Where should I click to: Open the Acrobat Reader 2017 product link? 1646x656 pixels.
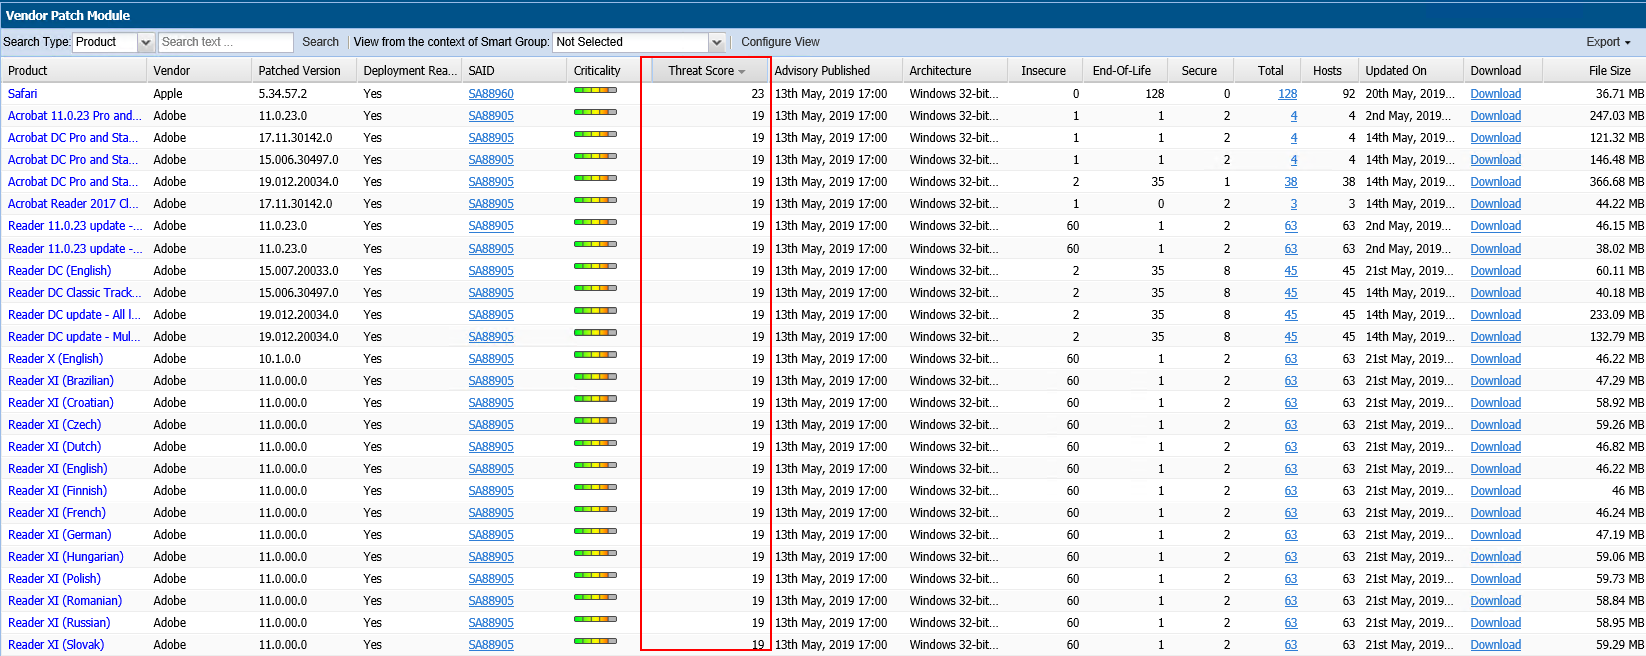pos(73,204)
